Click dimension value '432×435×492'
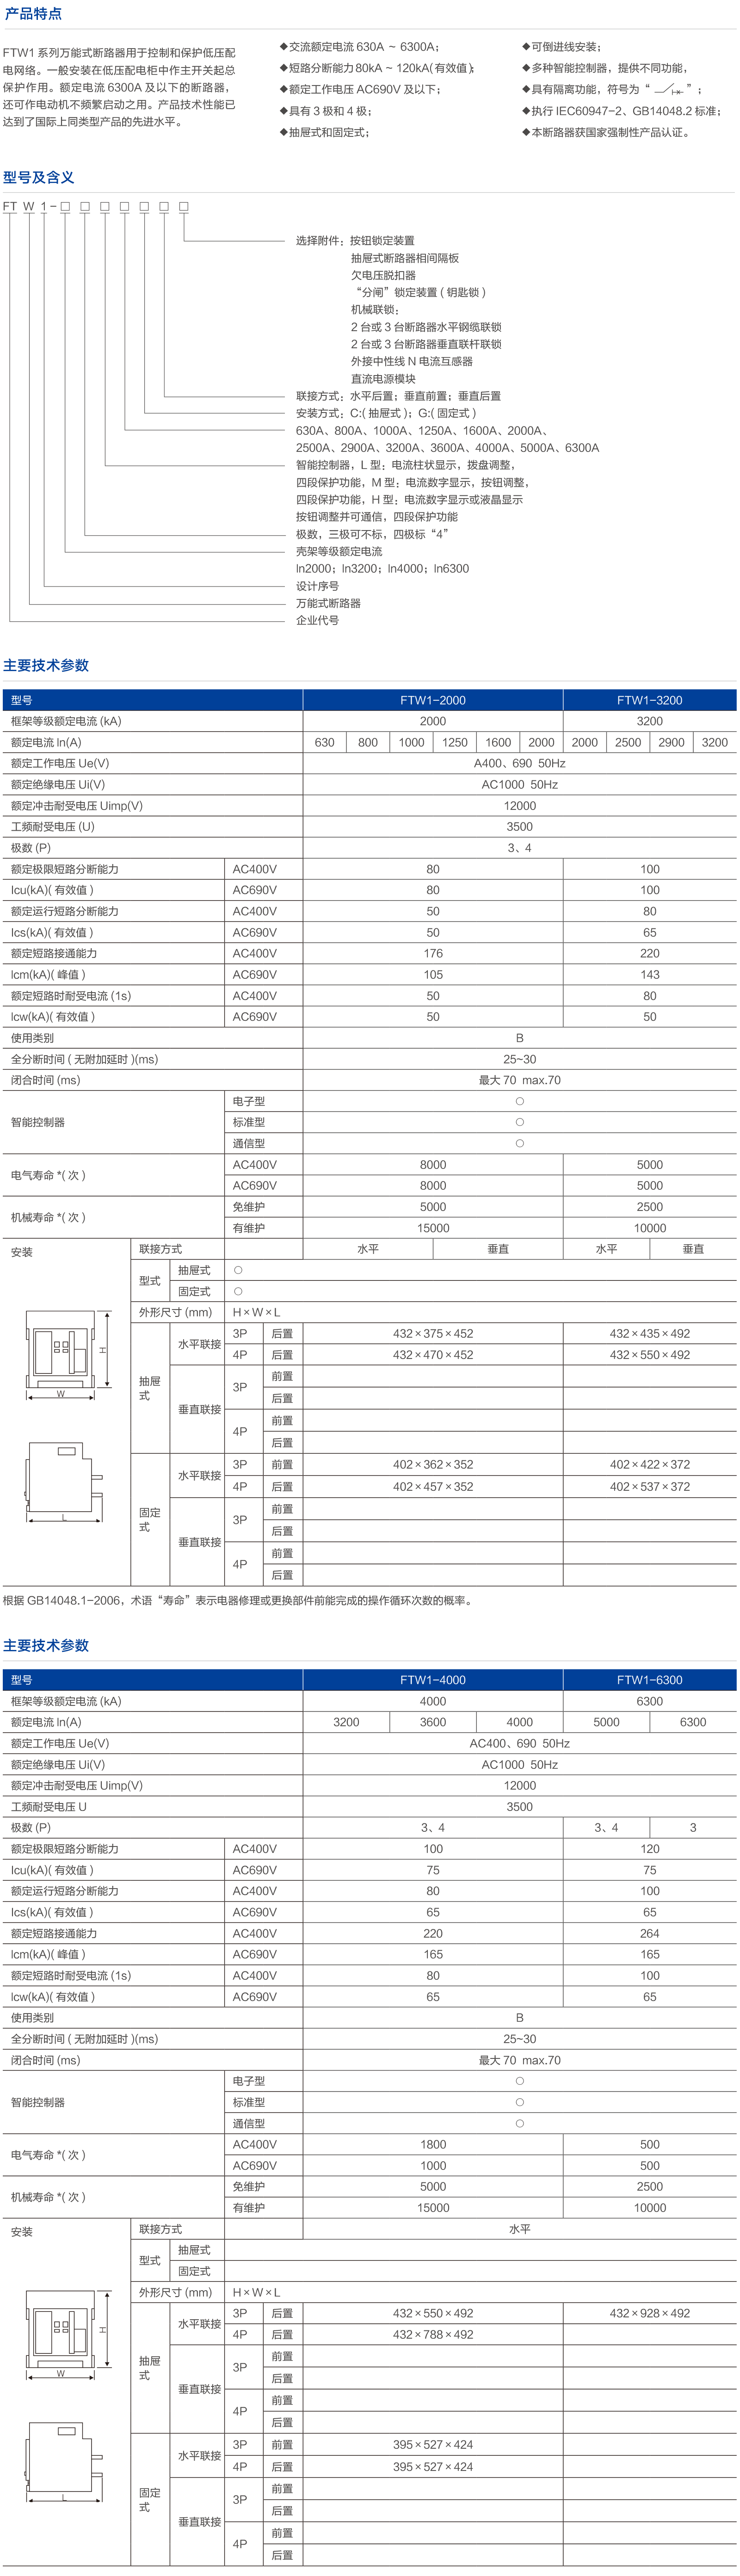The width and height of the screenshot is (740, 2576). click(x=650, y=1333)
